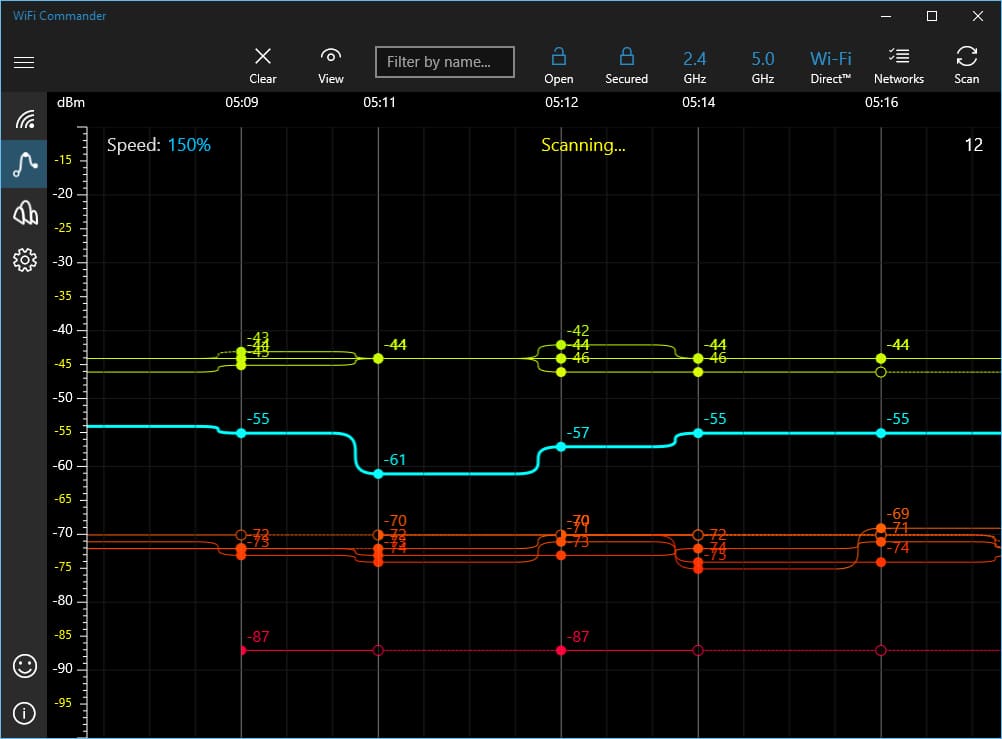1002x739 pixels.
Task: Toggle the Wi-Fi Direct filter
Action: point(831,64)
